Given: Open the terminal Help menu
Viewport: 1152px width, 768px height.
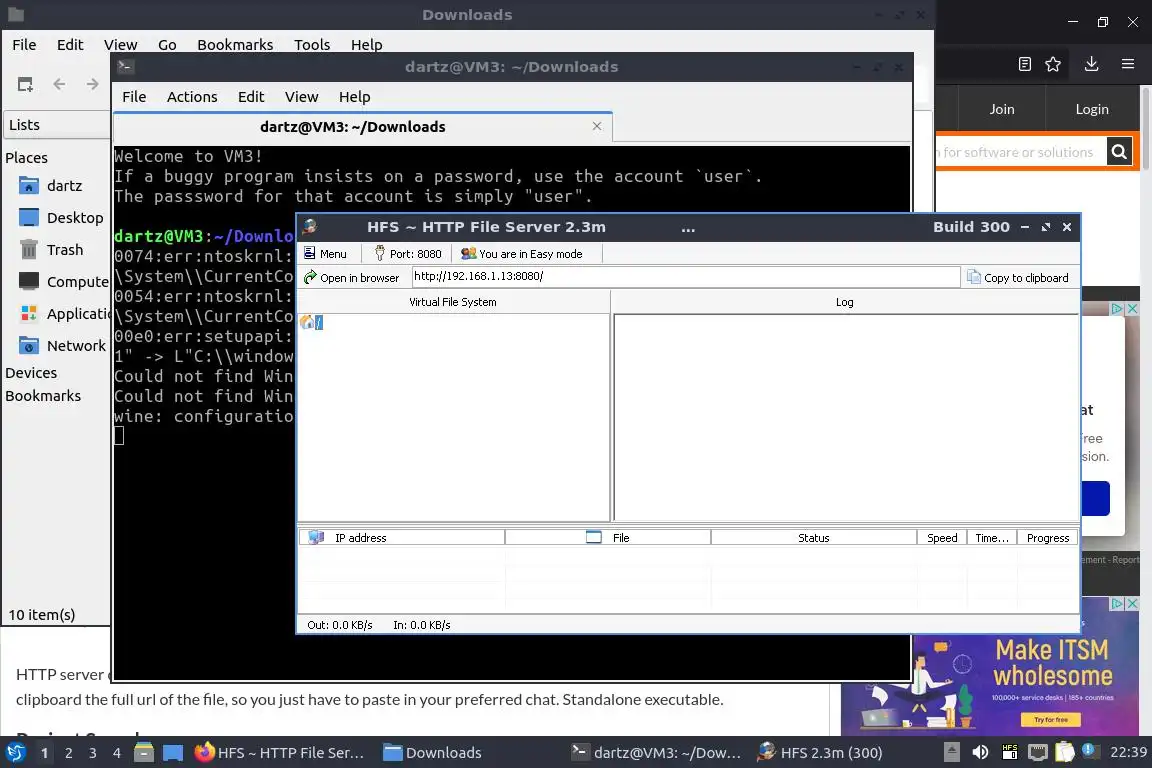Looking at the screenshot, I should click(354, 97).
